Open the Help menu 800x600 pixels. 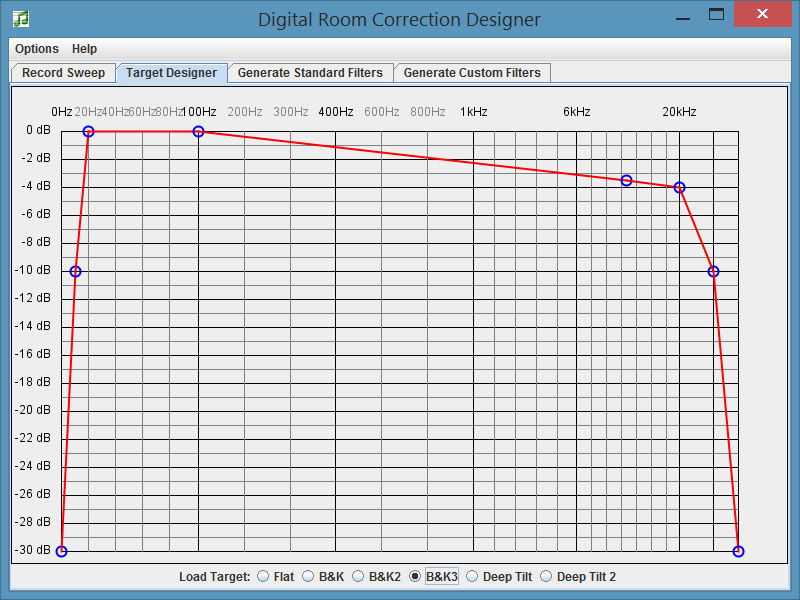click(x=84, y=48)
